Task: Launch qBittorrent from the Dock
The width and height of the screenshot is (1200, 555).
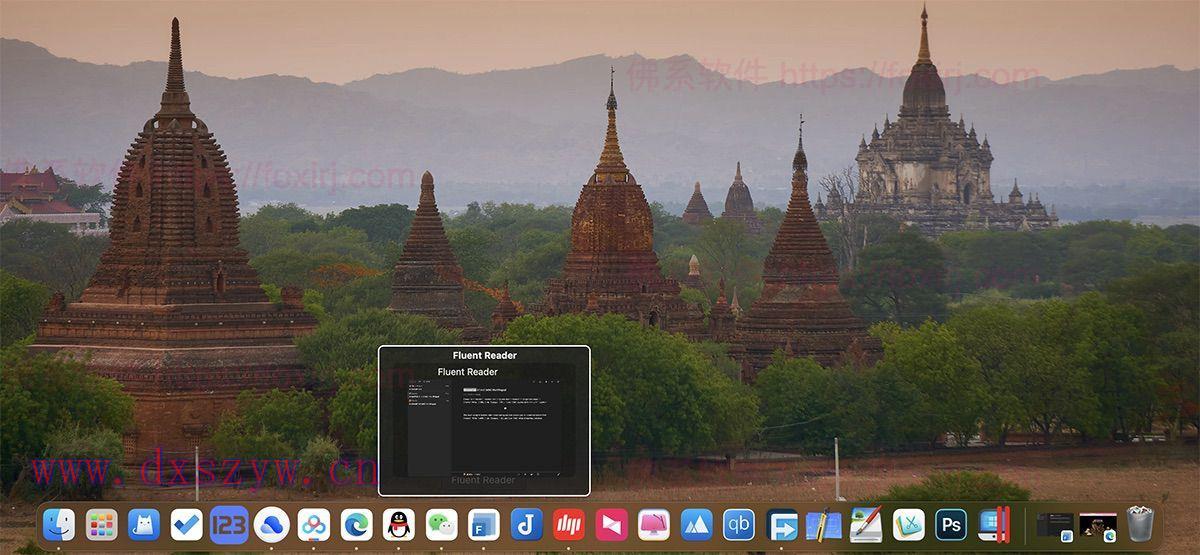Action: [x=739, y=524]
